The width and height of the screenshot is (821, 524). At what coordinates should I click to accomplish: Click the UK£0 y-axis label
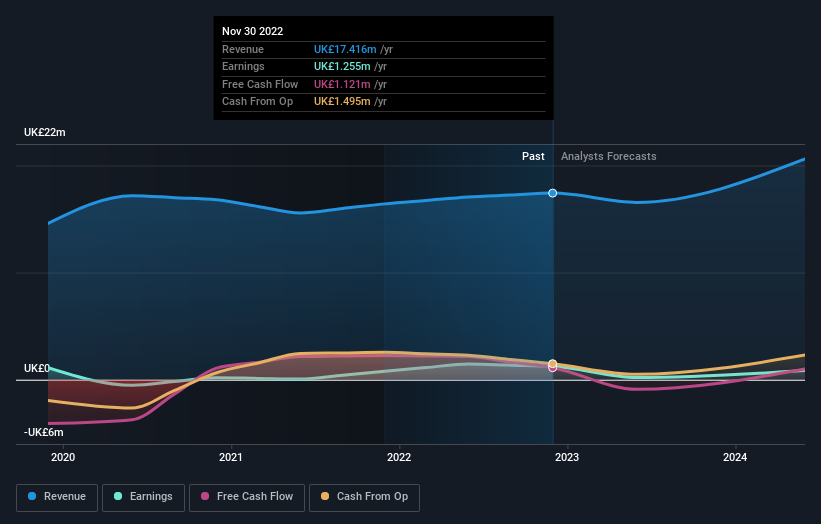(x=37, y=368)
